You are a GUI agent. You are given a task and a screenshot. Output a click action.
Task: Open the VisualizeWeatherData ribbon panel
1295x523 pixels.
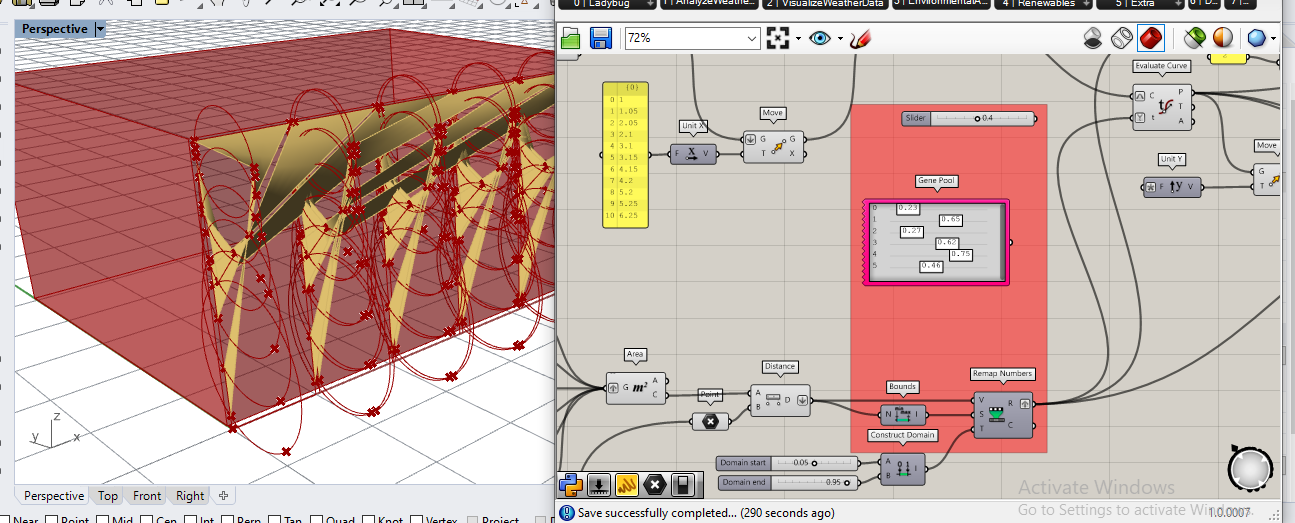[823, 4]
